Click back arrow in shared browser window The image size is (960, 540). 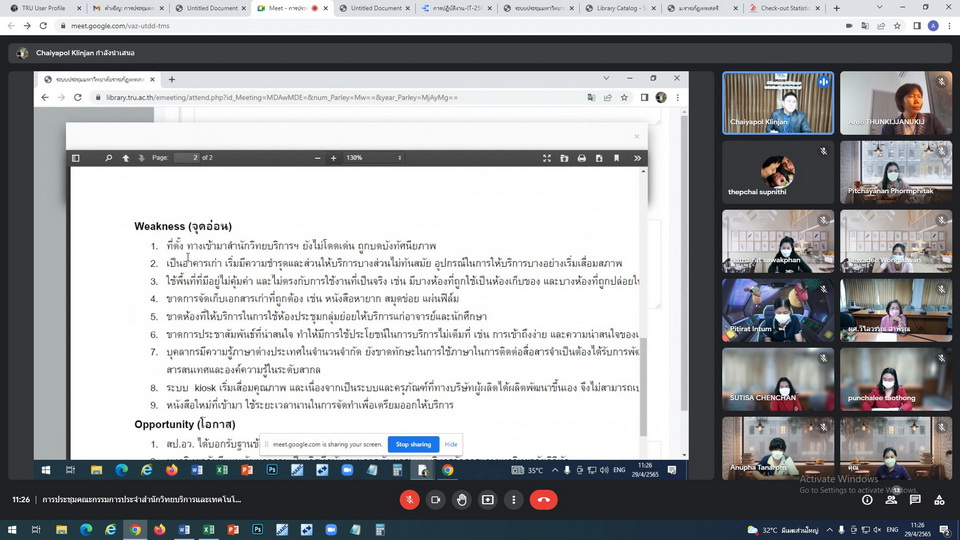point(45,97)
